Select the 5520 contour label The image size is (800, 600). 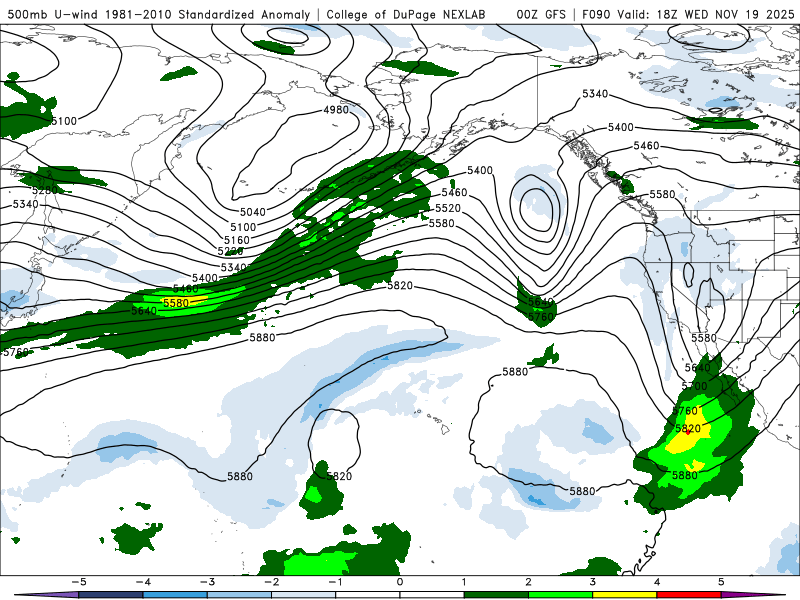point(448,208)
